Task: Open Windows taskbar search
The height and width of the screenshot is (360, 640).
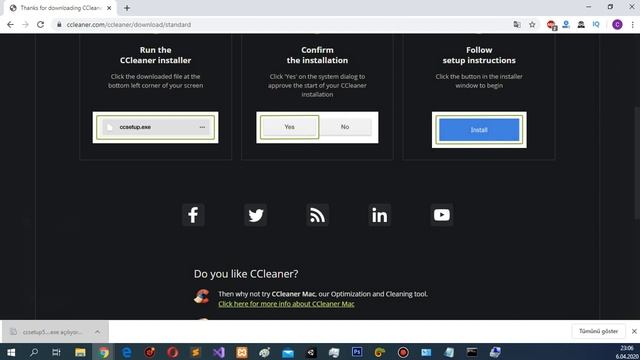Action: tap(34, 352)
